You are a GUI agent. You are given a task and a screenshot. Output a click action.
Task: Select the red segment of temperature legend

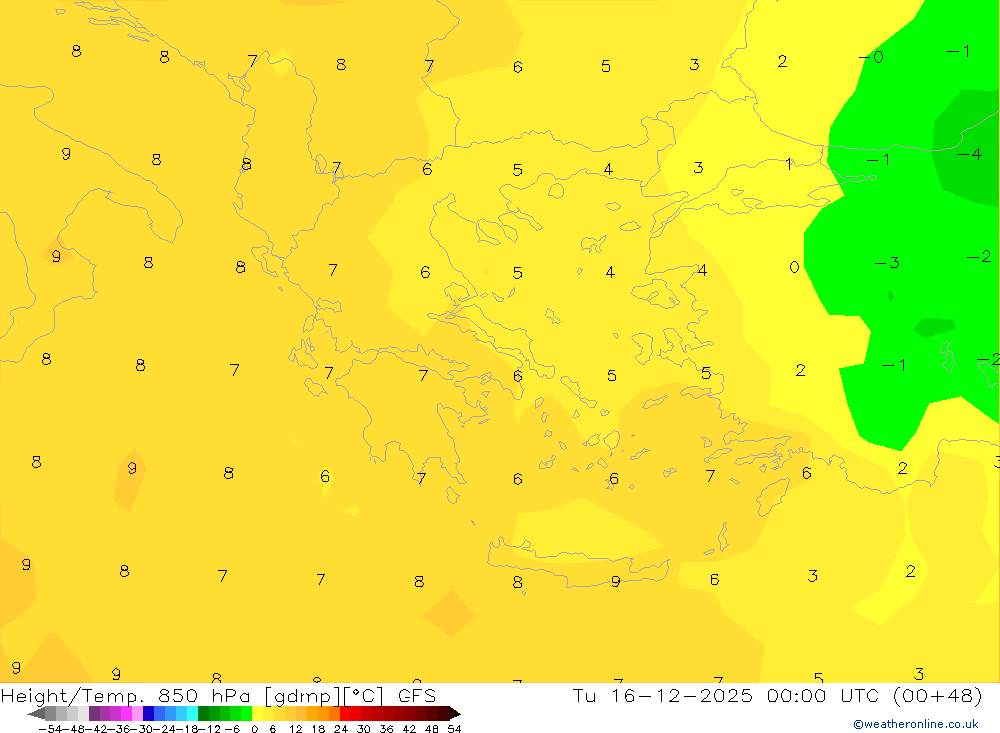[x=345, y=714]
